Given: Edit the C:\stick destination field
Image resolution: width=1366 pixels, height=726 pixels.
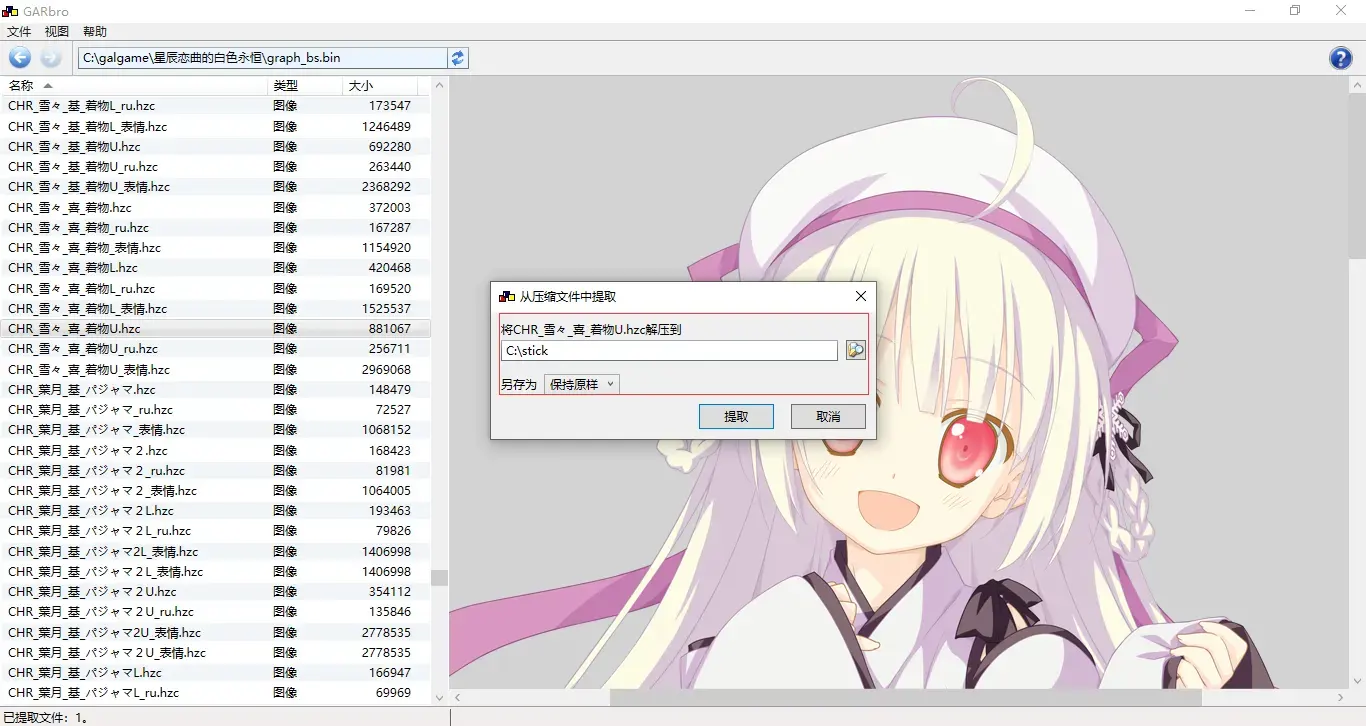Looking at the screenshot, I should pyautogui.click(x=669, y=351).
